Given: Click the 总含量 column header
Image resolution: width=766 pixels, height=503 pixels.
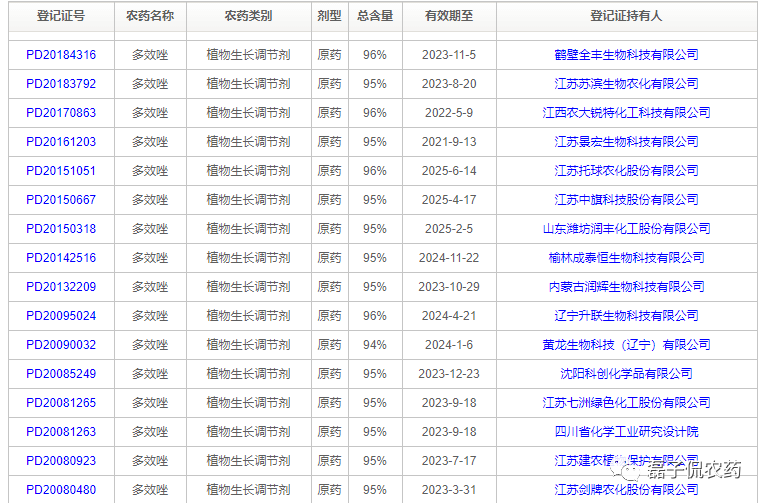Looking at the screenshot, I should point(375,16).
